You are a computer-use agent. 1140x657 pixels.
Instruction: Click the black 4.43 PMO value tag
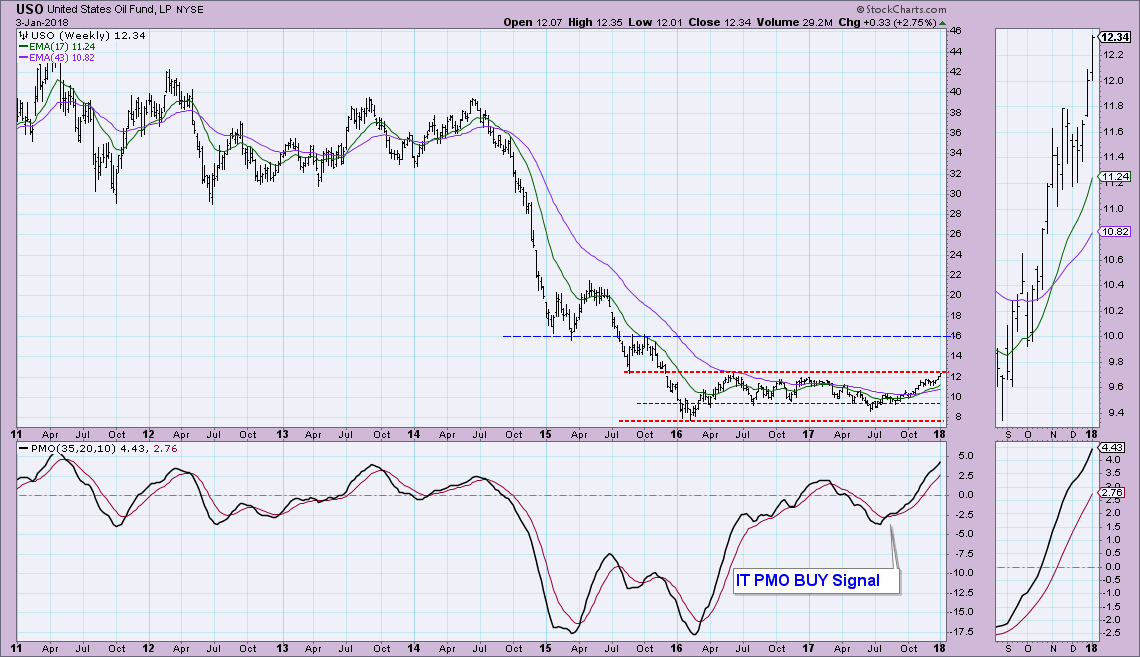1111,448
